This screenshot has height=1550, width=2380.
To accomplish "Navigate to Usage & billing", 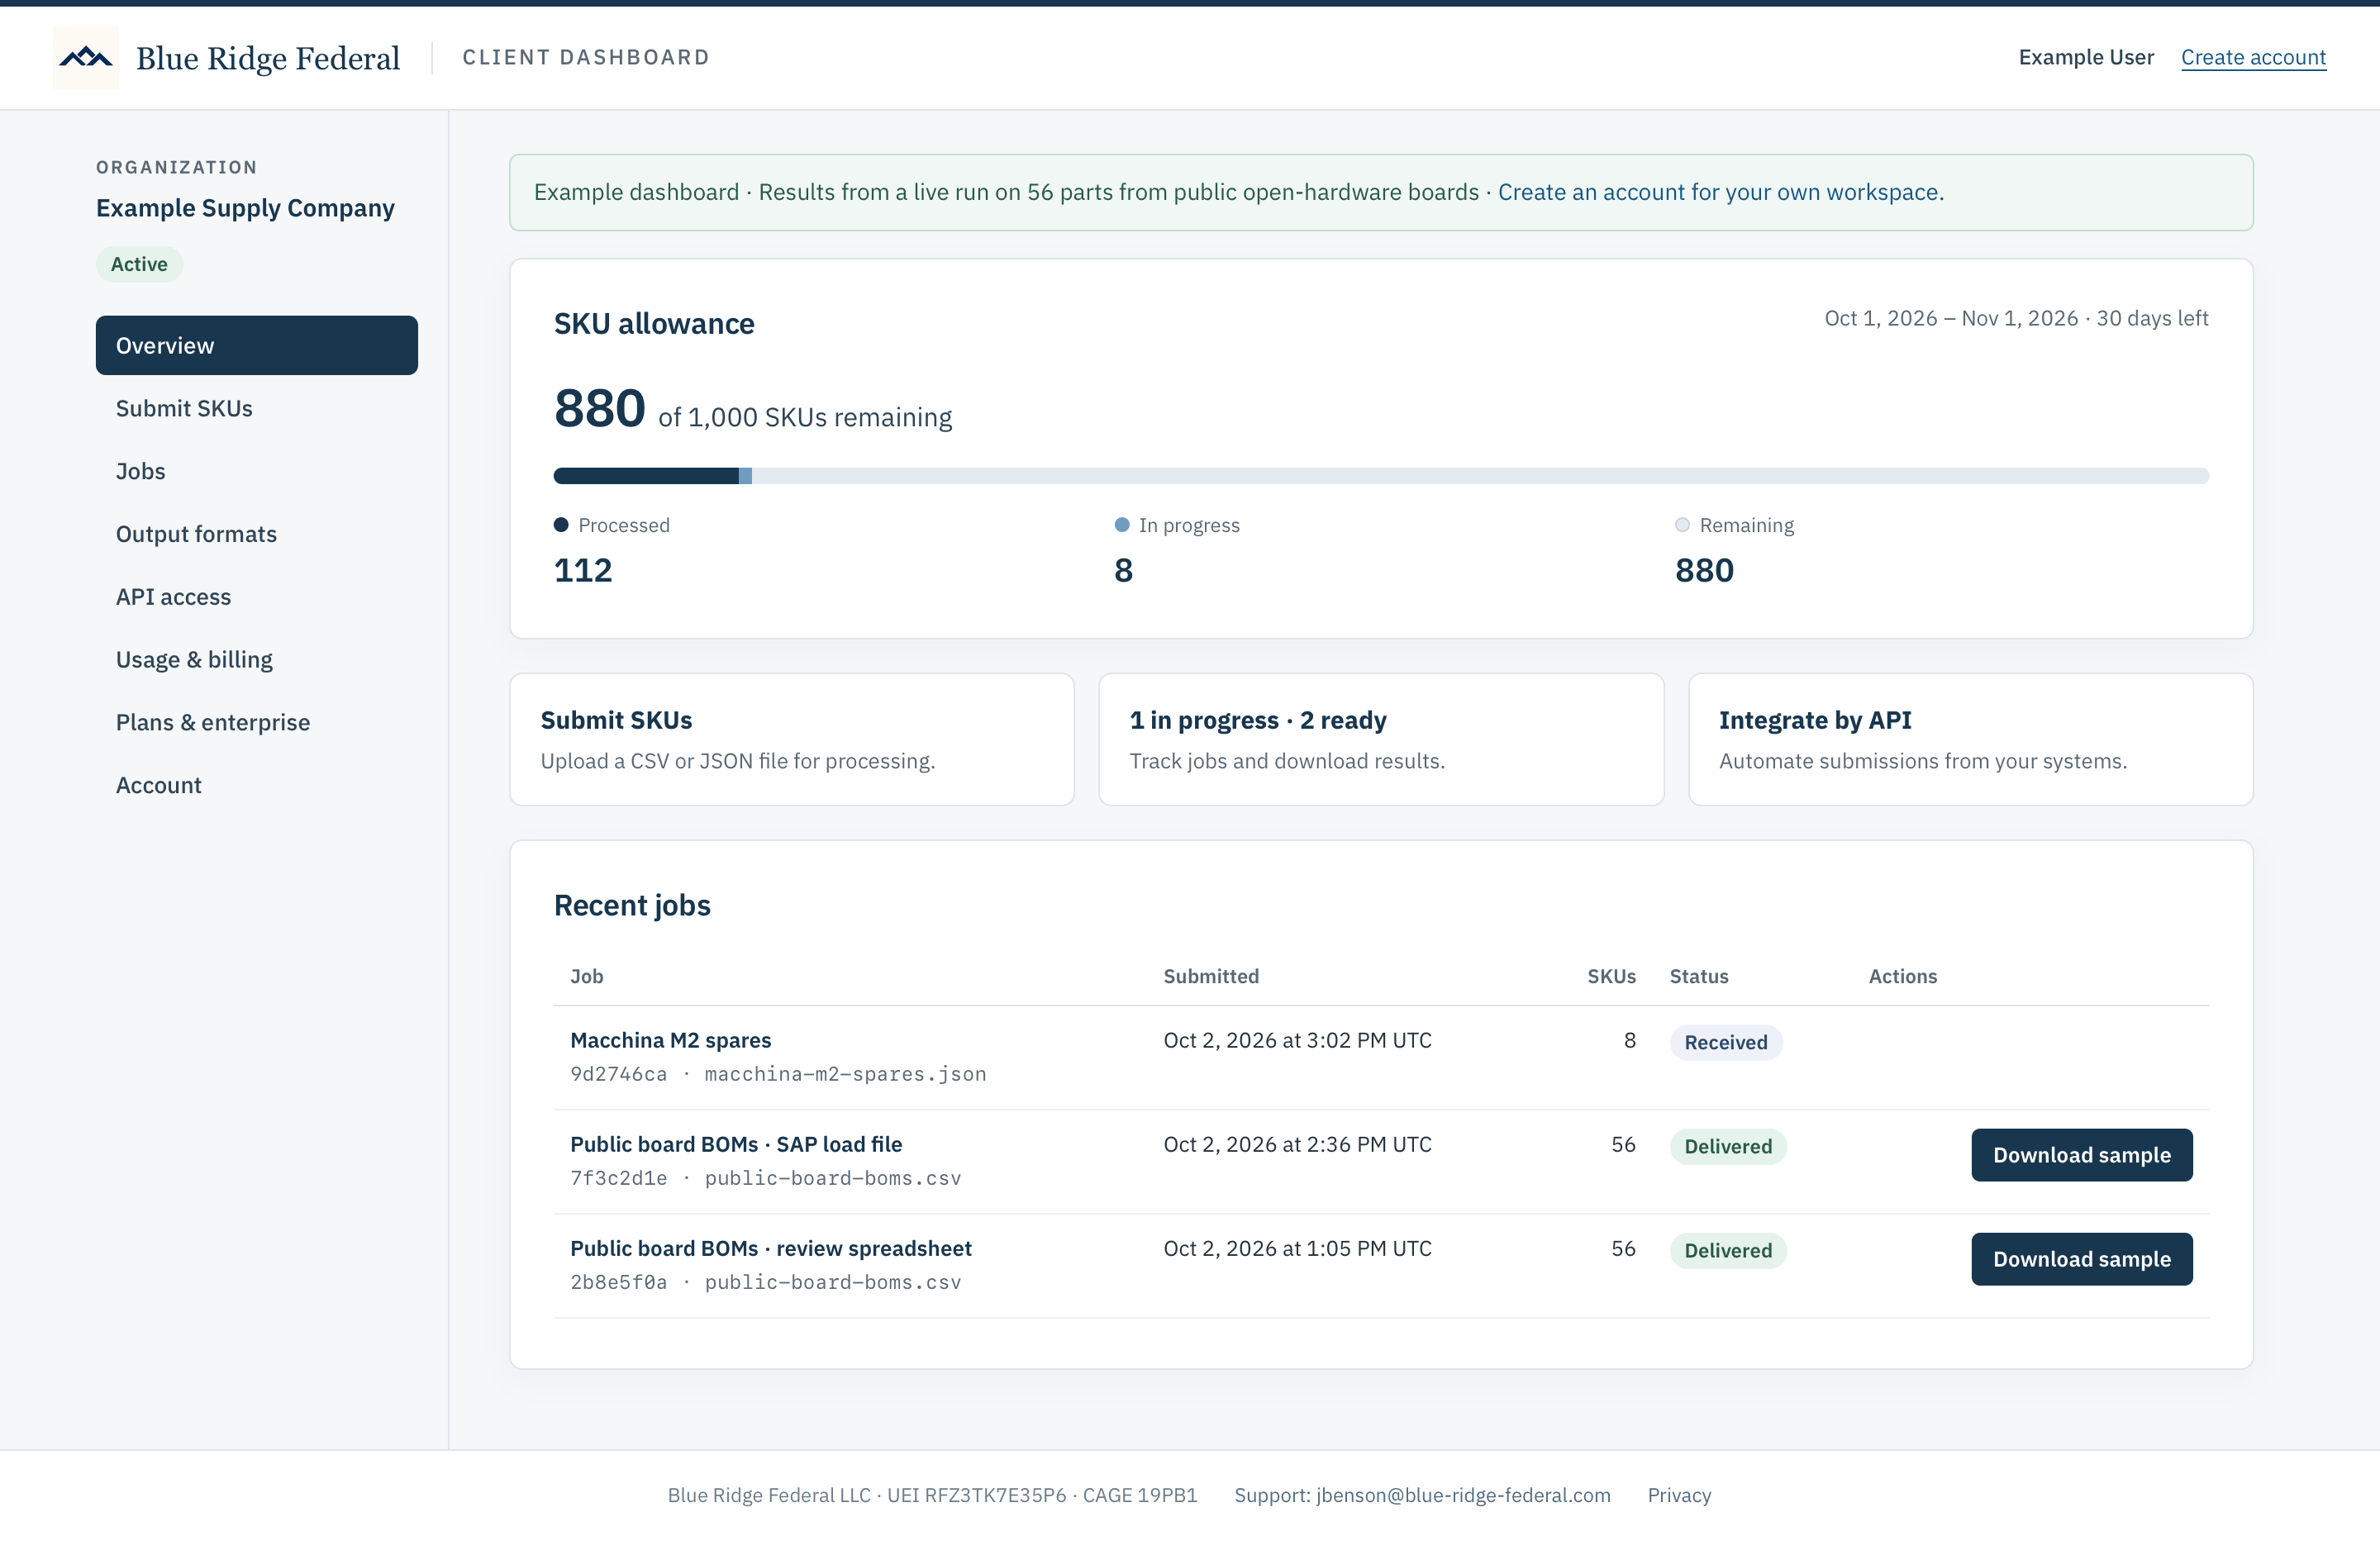I will tap(257, 660).
